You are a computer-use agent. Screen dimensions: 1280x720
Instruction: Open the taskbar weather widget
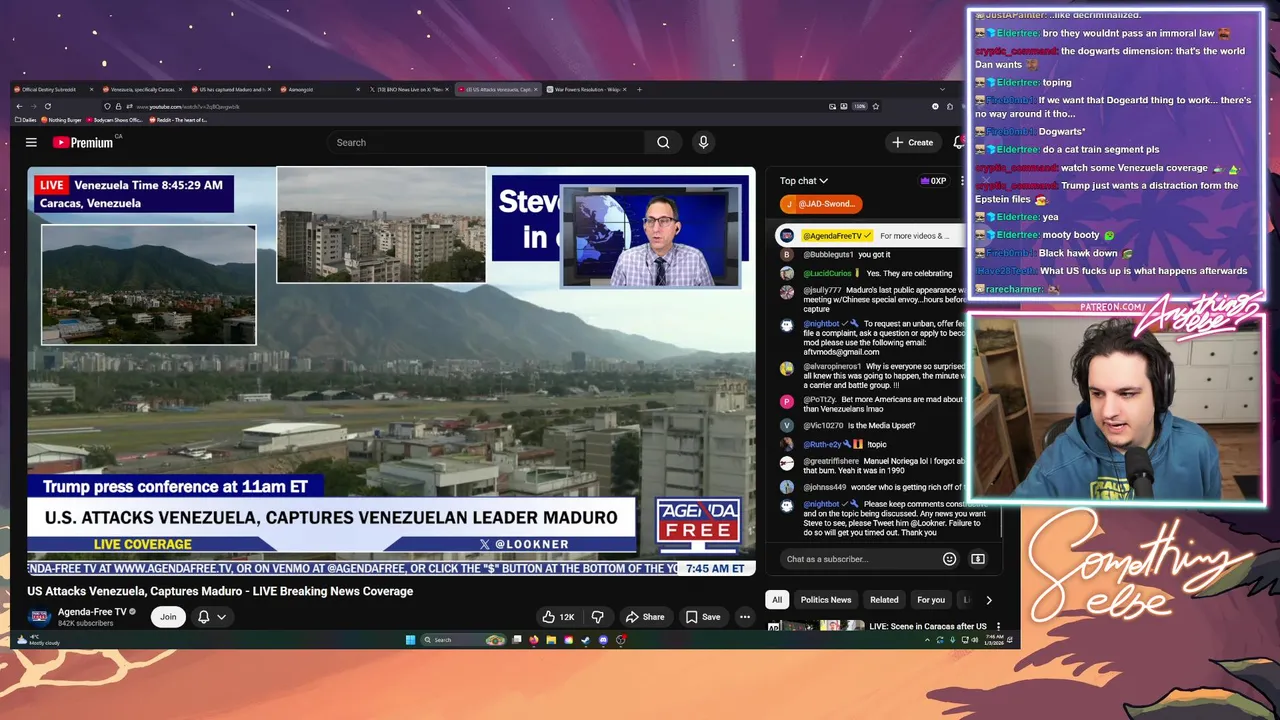(x=40, y=640)
